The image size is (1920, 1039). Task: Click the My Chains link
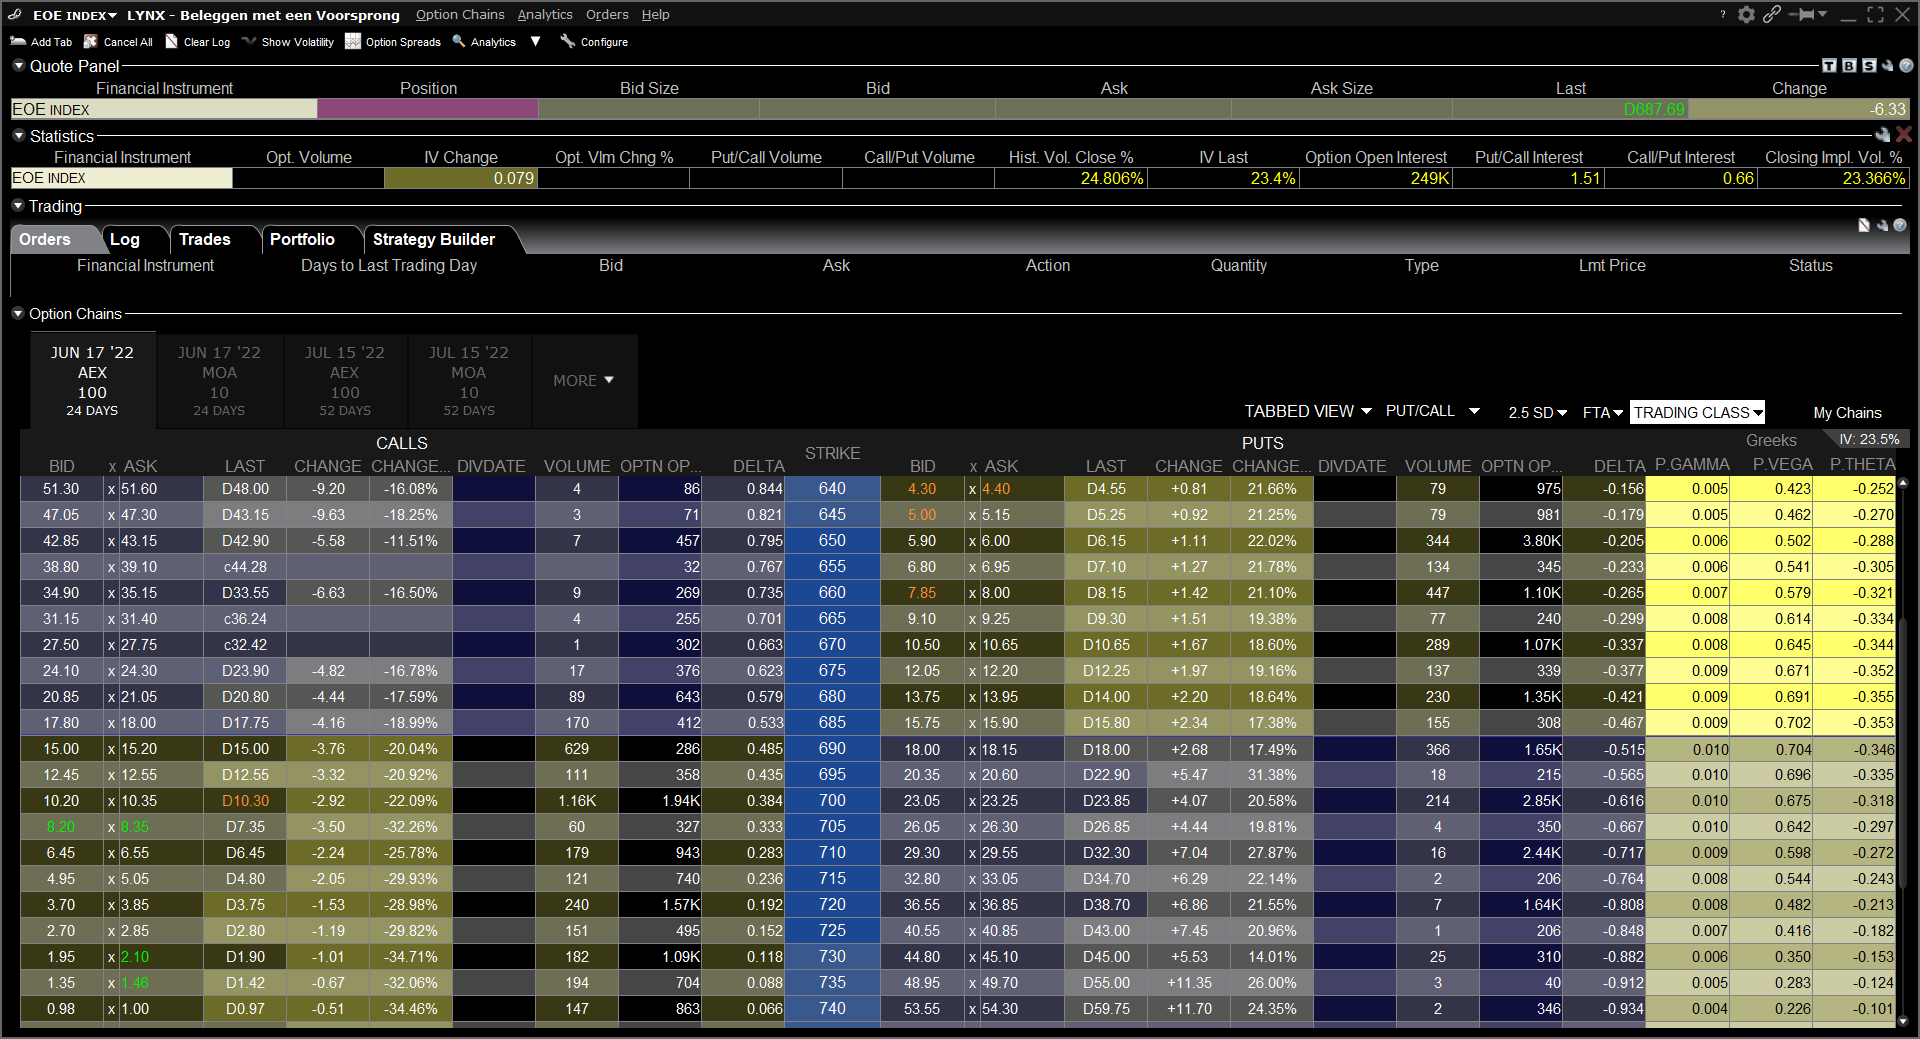[x=1847, y=412]
